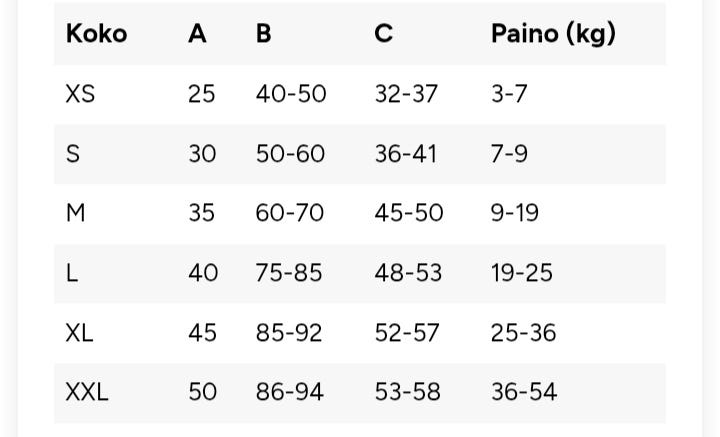This screenshot has height=437, width=720.
Task: Click the C value 36-41 cell
Action: pyautogui.click(x=405, y=154)
